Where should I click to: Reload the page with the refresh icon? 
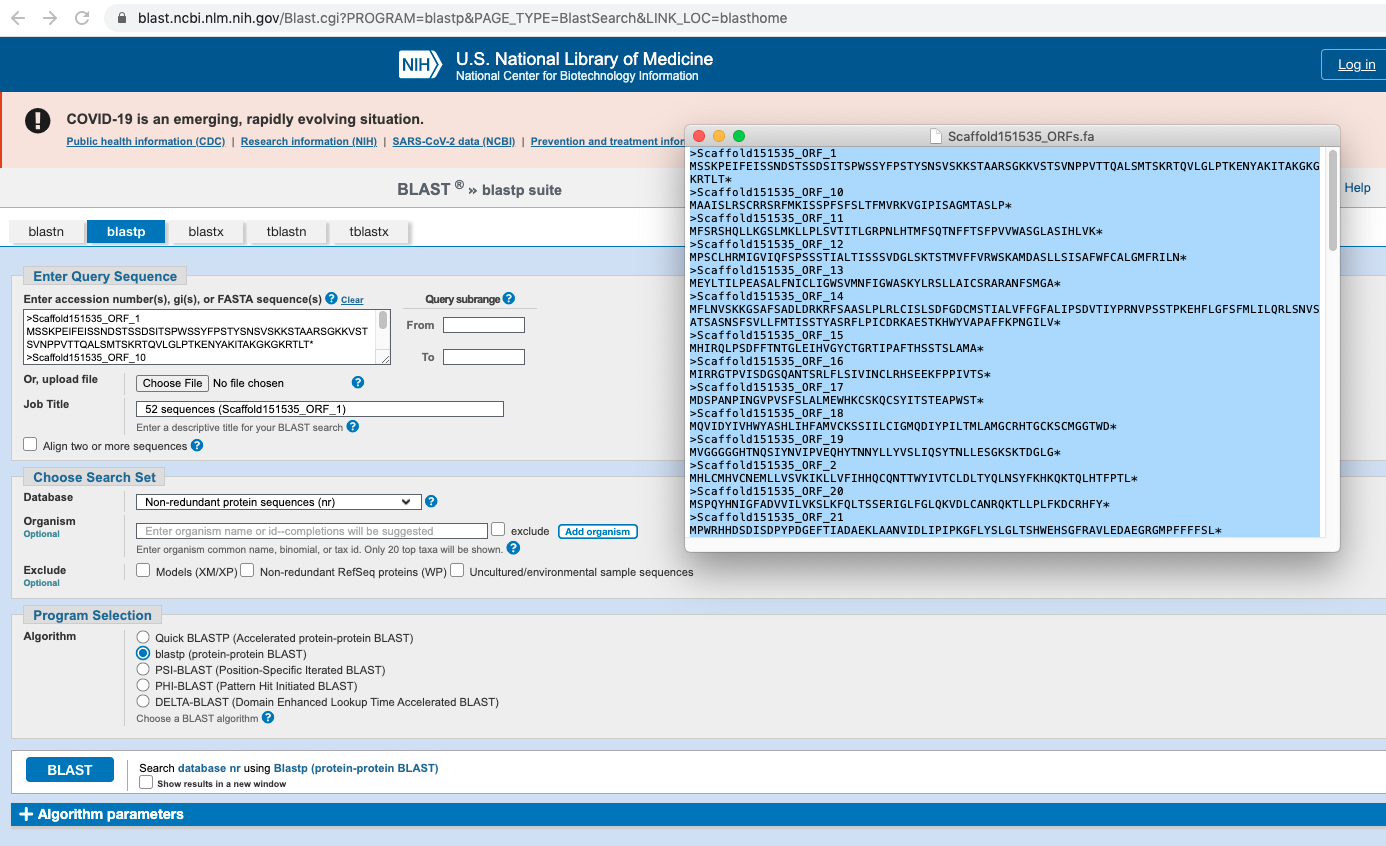click(x=82, y=18)
